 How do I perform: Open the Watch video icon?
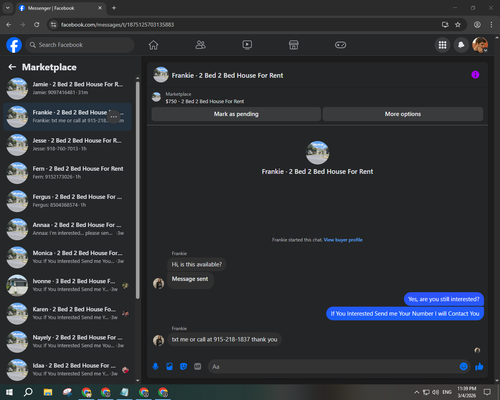click(247, 45)
